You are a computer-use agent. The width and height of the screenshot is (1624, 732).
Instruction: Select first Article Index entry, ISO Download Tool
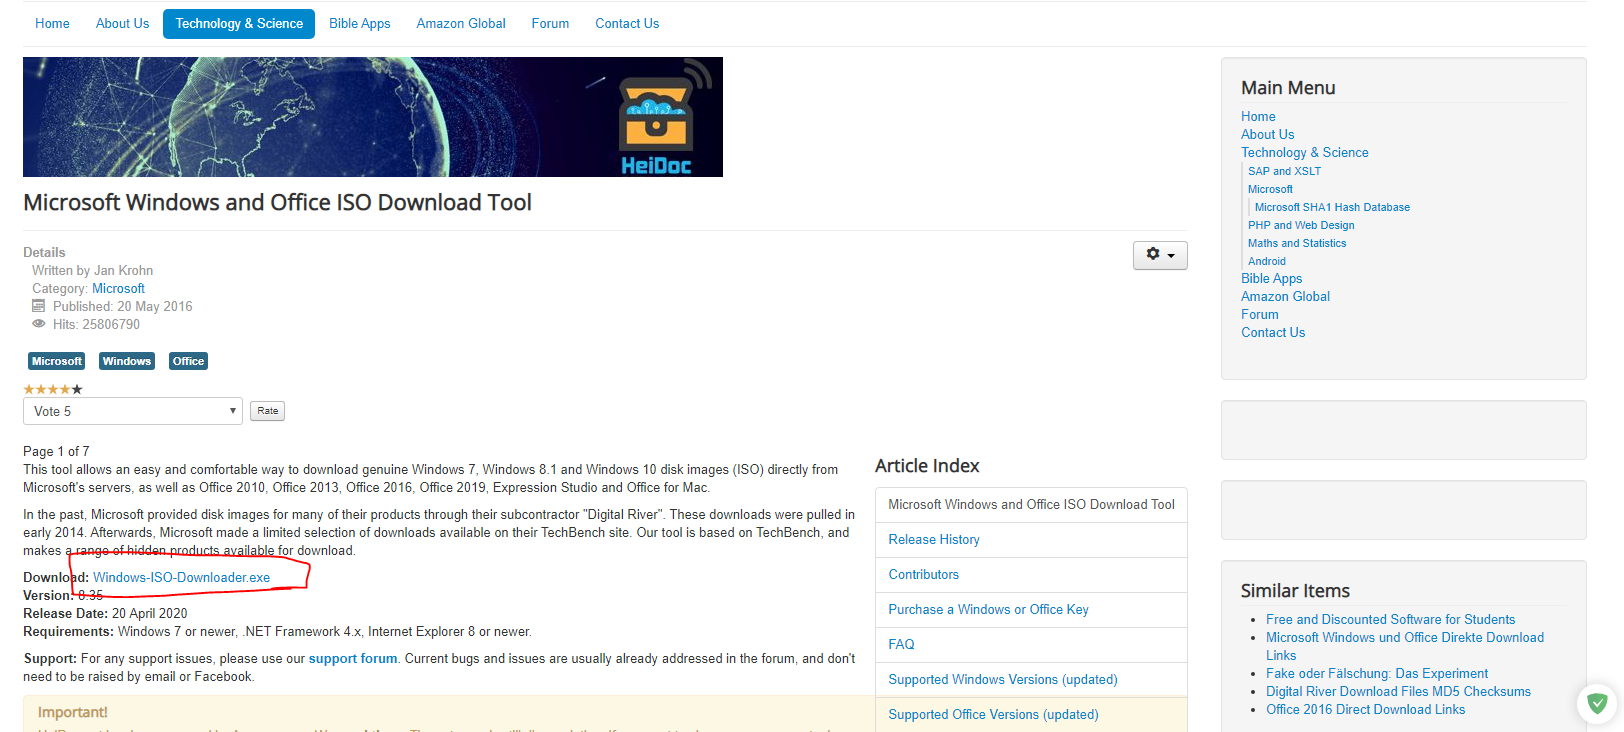point(1031,504)
